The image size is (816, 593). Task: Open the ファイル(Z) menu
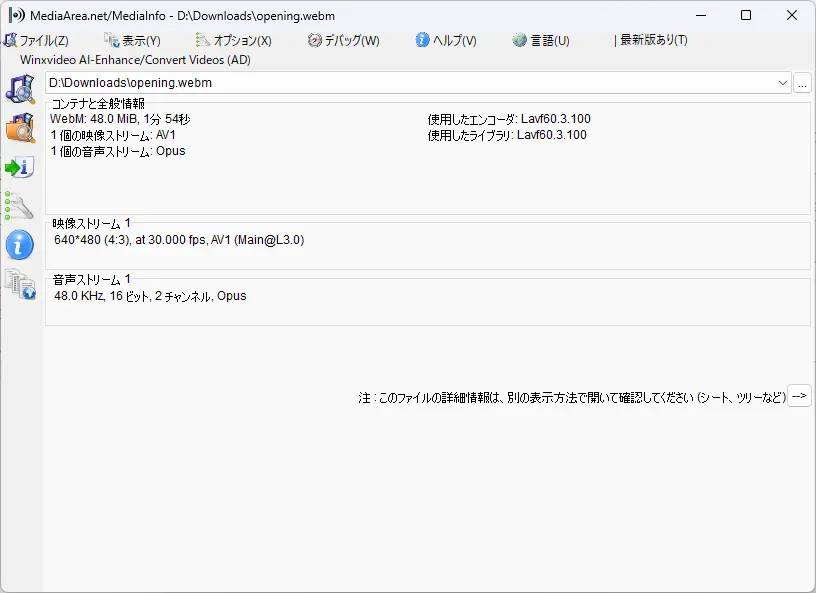point(36,40)
